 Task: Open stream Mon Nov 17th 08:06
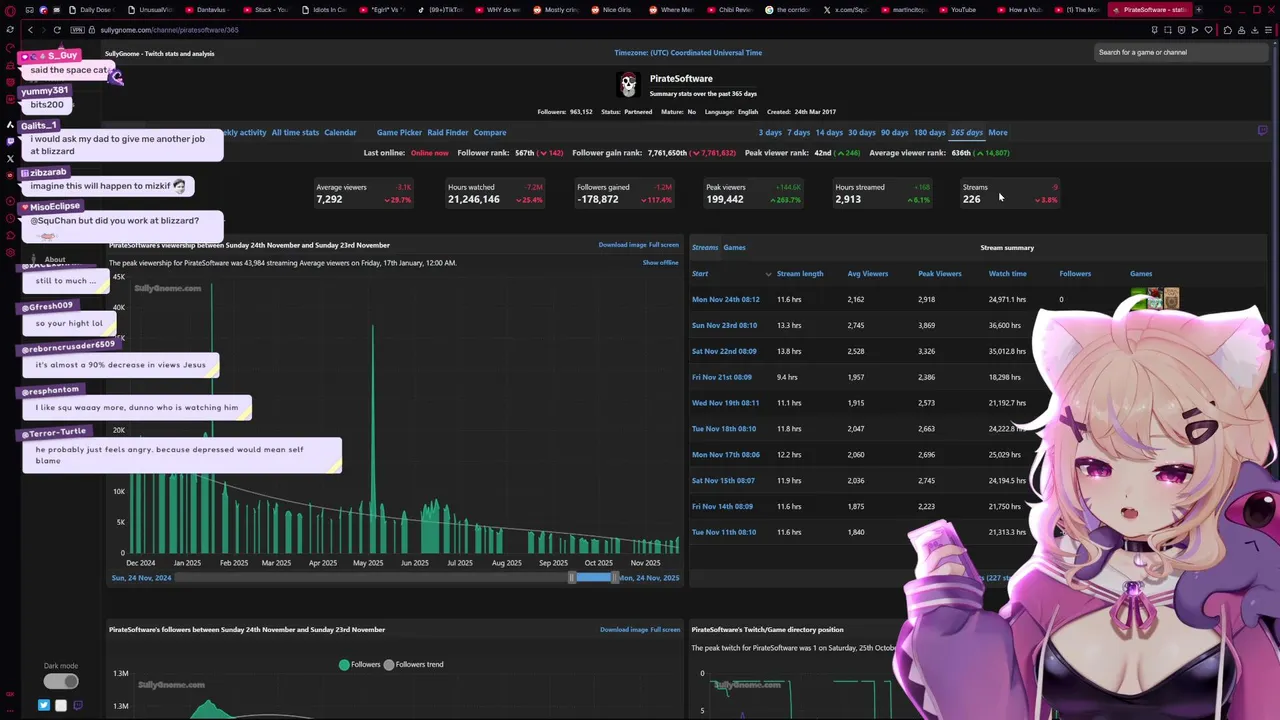726,455
